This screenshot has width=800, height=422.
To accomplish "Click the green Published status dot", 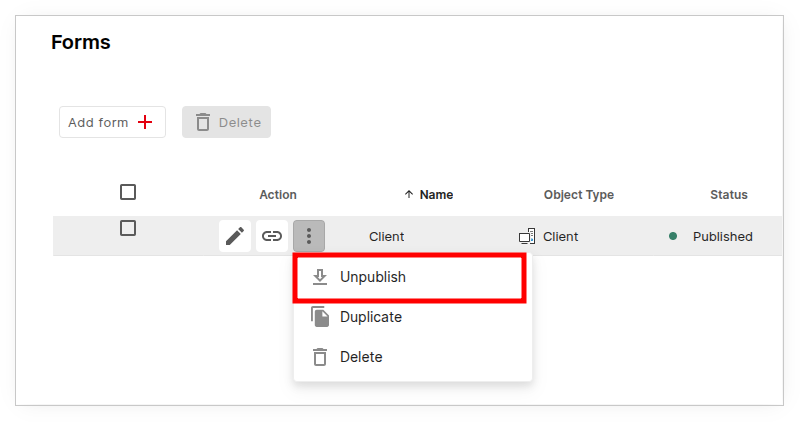I will tap(673, 237).
